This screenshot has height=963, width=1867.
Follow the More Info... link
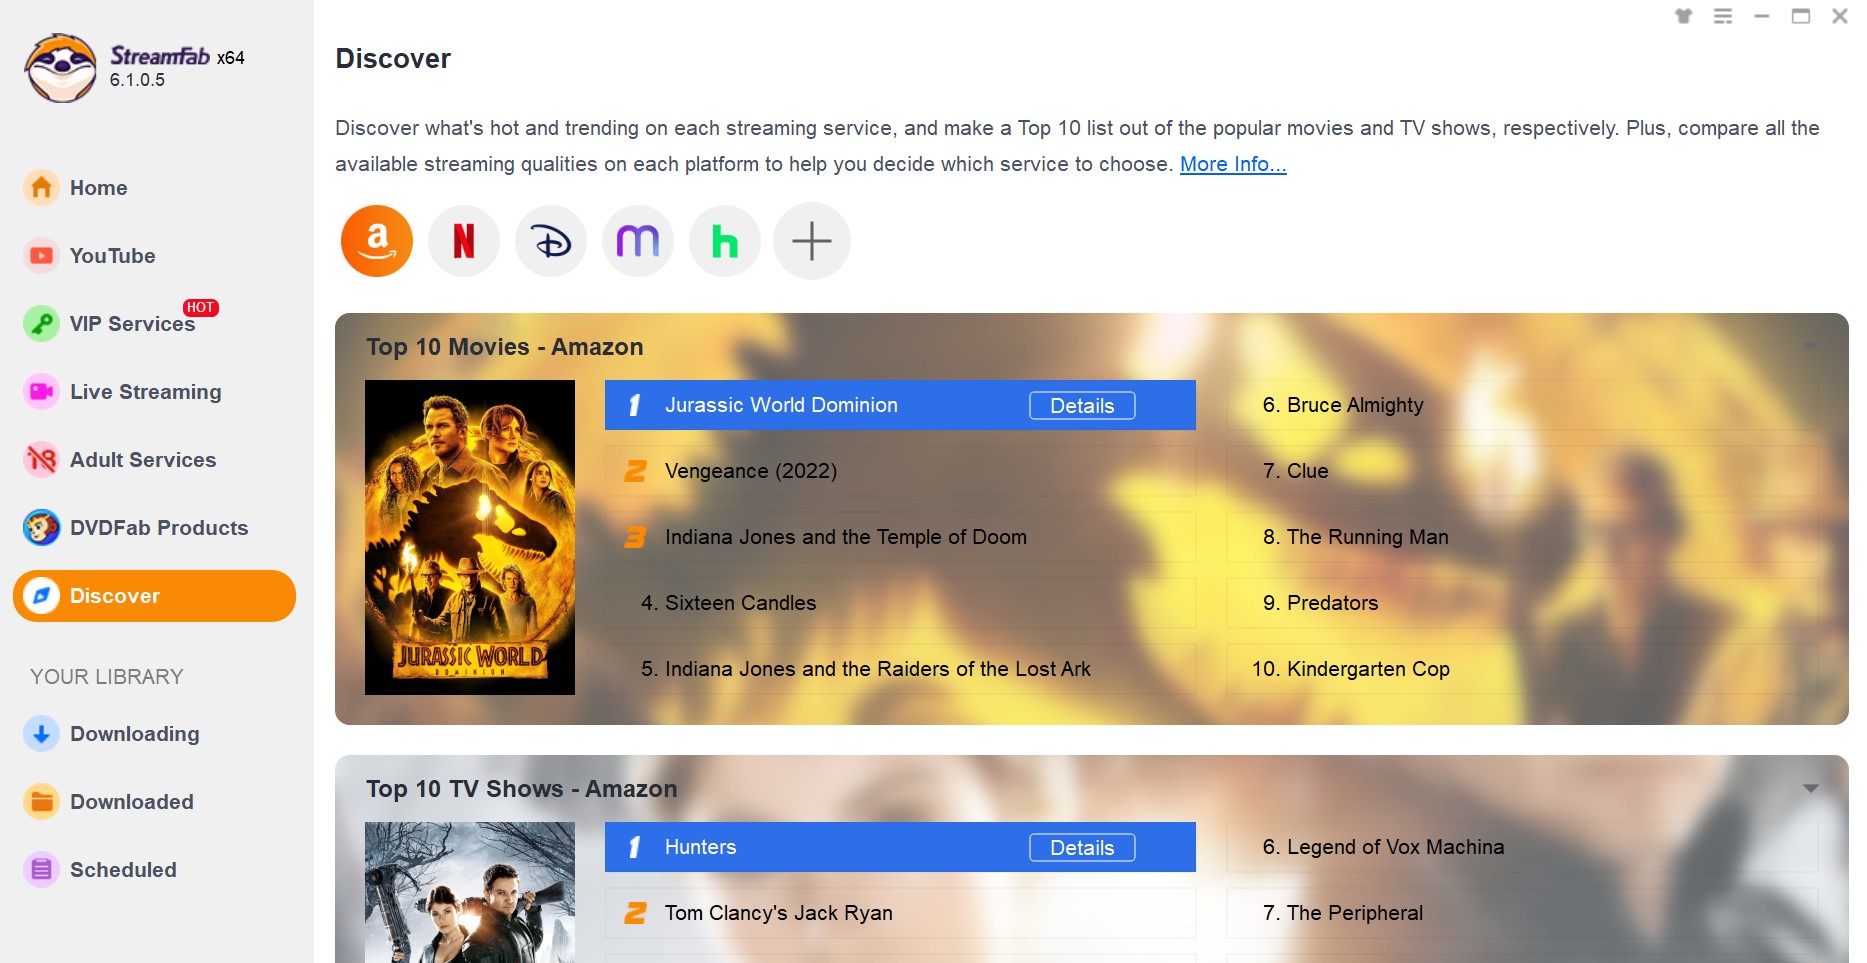click(1233, 164)
